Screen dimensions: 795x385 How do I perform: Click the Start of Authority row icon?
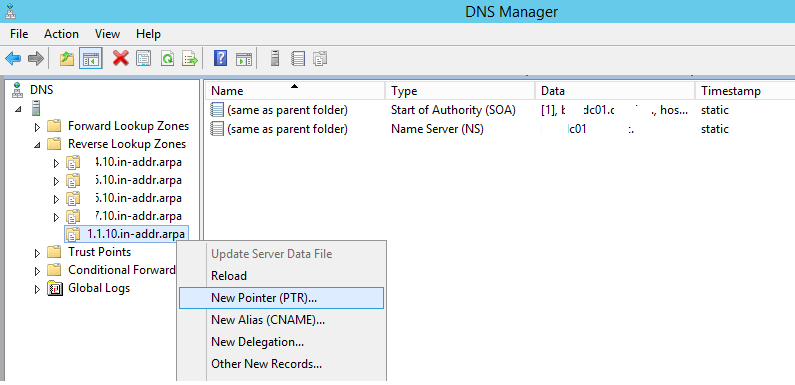[216, 110]
